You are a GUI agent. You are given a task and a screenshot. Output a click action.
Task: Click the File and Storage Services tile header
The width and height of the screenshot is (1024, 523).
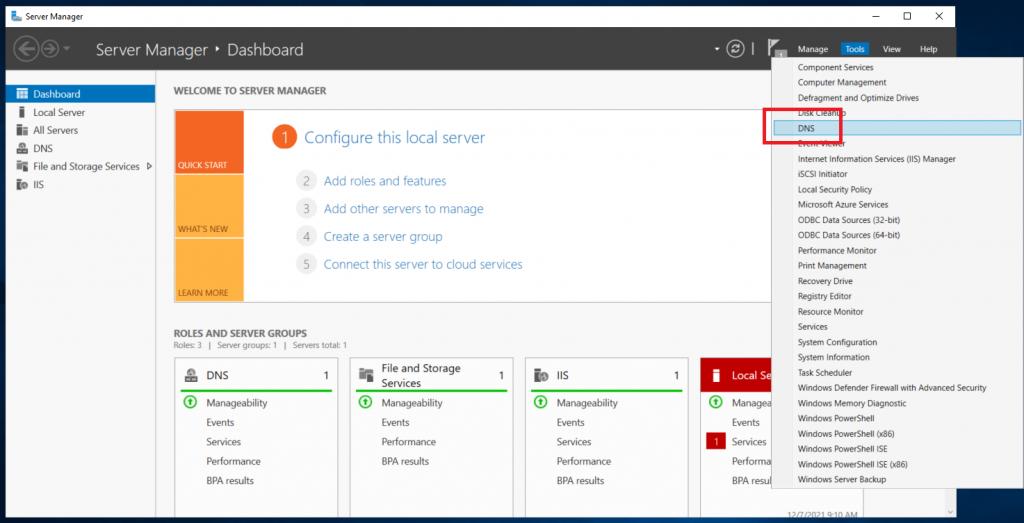pyautogui.click(x=432, y=375)
